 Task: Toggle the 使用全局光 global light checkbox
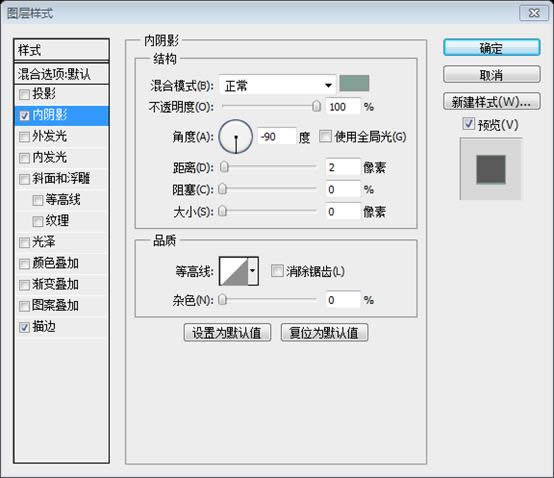[325, 136]
